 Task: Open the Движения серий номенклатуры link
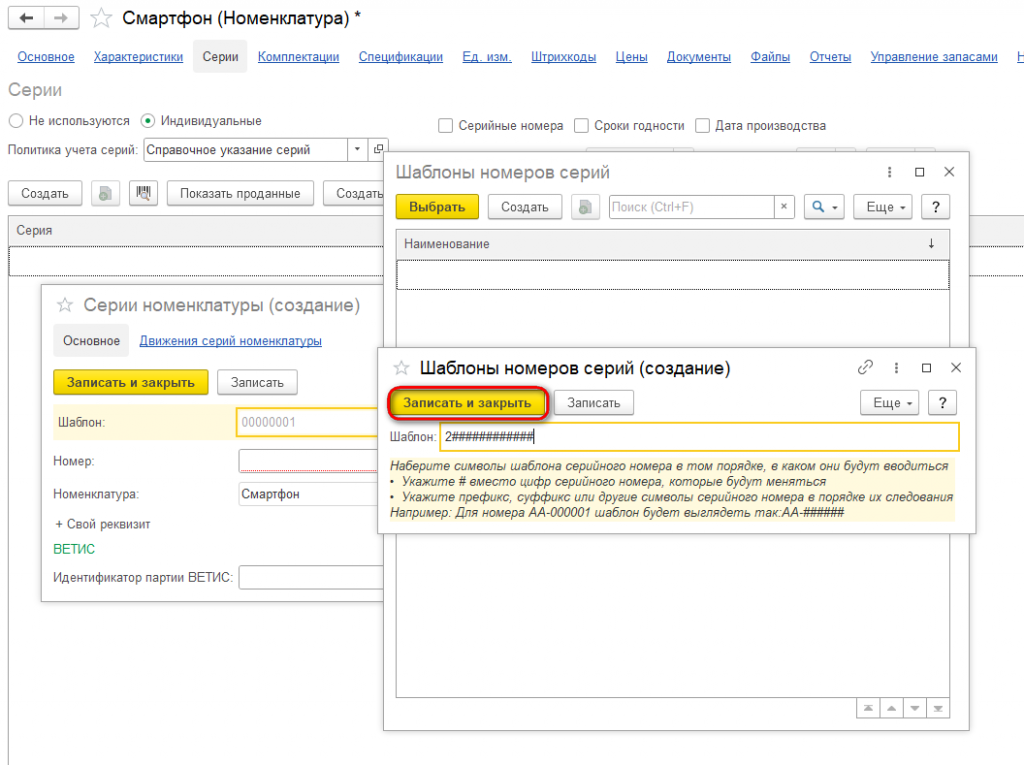(x=231, y=341)
